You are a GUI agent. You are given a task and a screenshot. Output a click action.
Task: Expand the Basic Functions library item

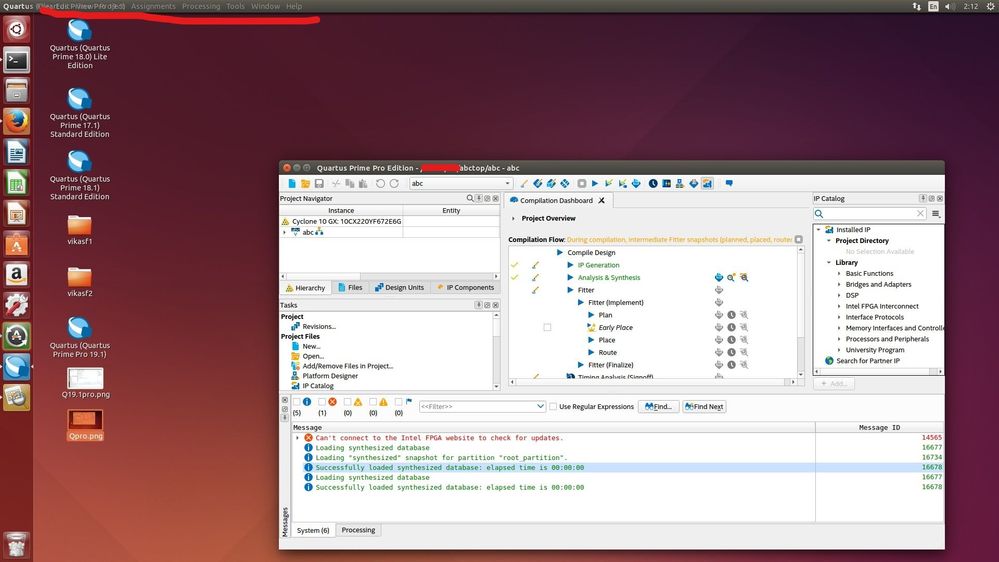[840, 274]
